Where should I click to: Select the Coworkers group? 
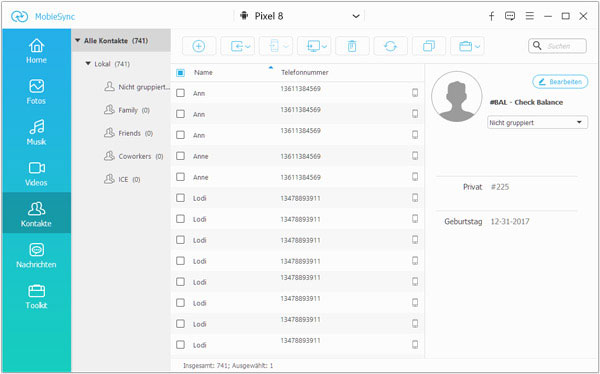point(134,156)
